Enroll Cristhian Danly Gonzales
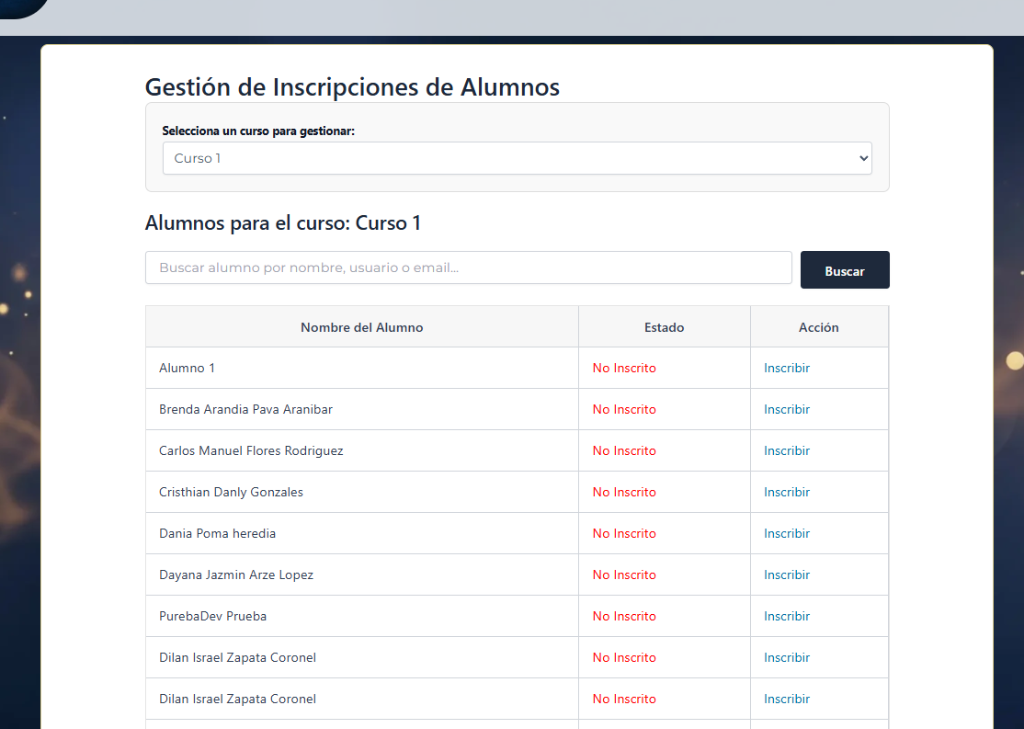Screen dimensions: 1024x729 [x=787, y=491]
